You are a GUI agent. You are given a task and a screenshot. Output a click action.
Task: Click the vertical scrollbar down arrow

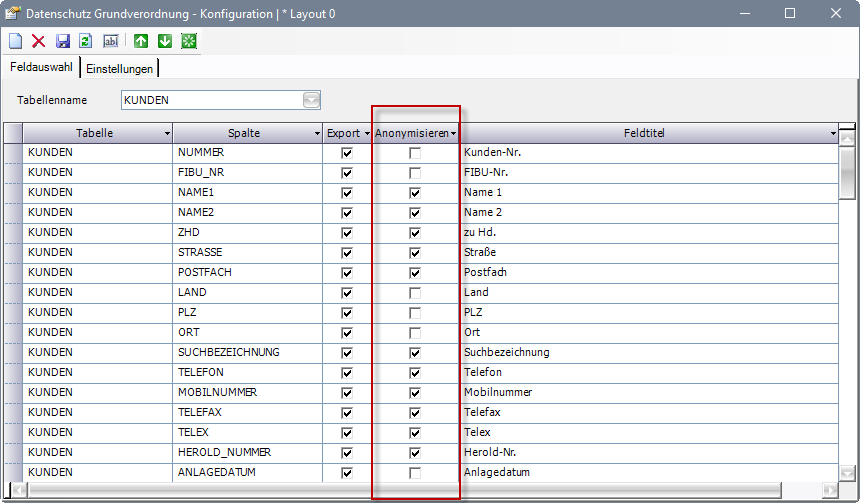847,472
